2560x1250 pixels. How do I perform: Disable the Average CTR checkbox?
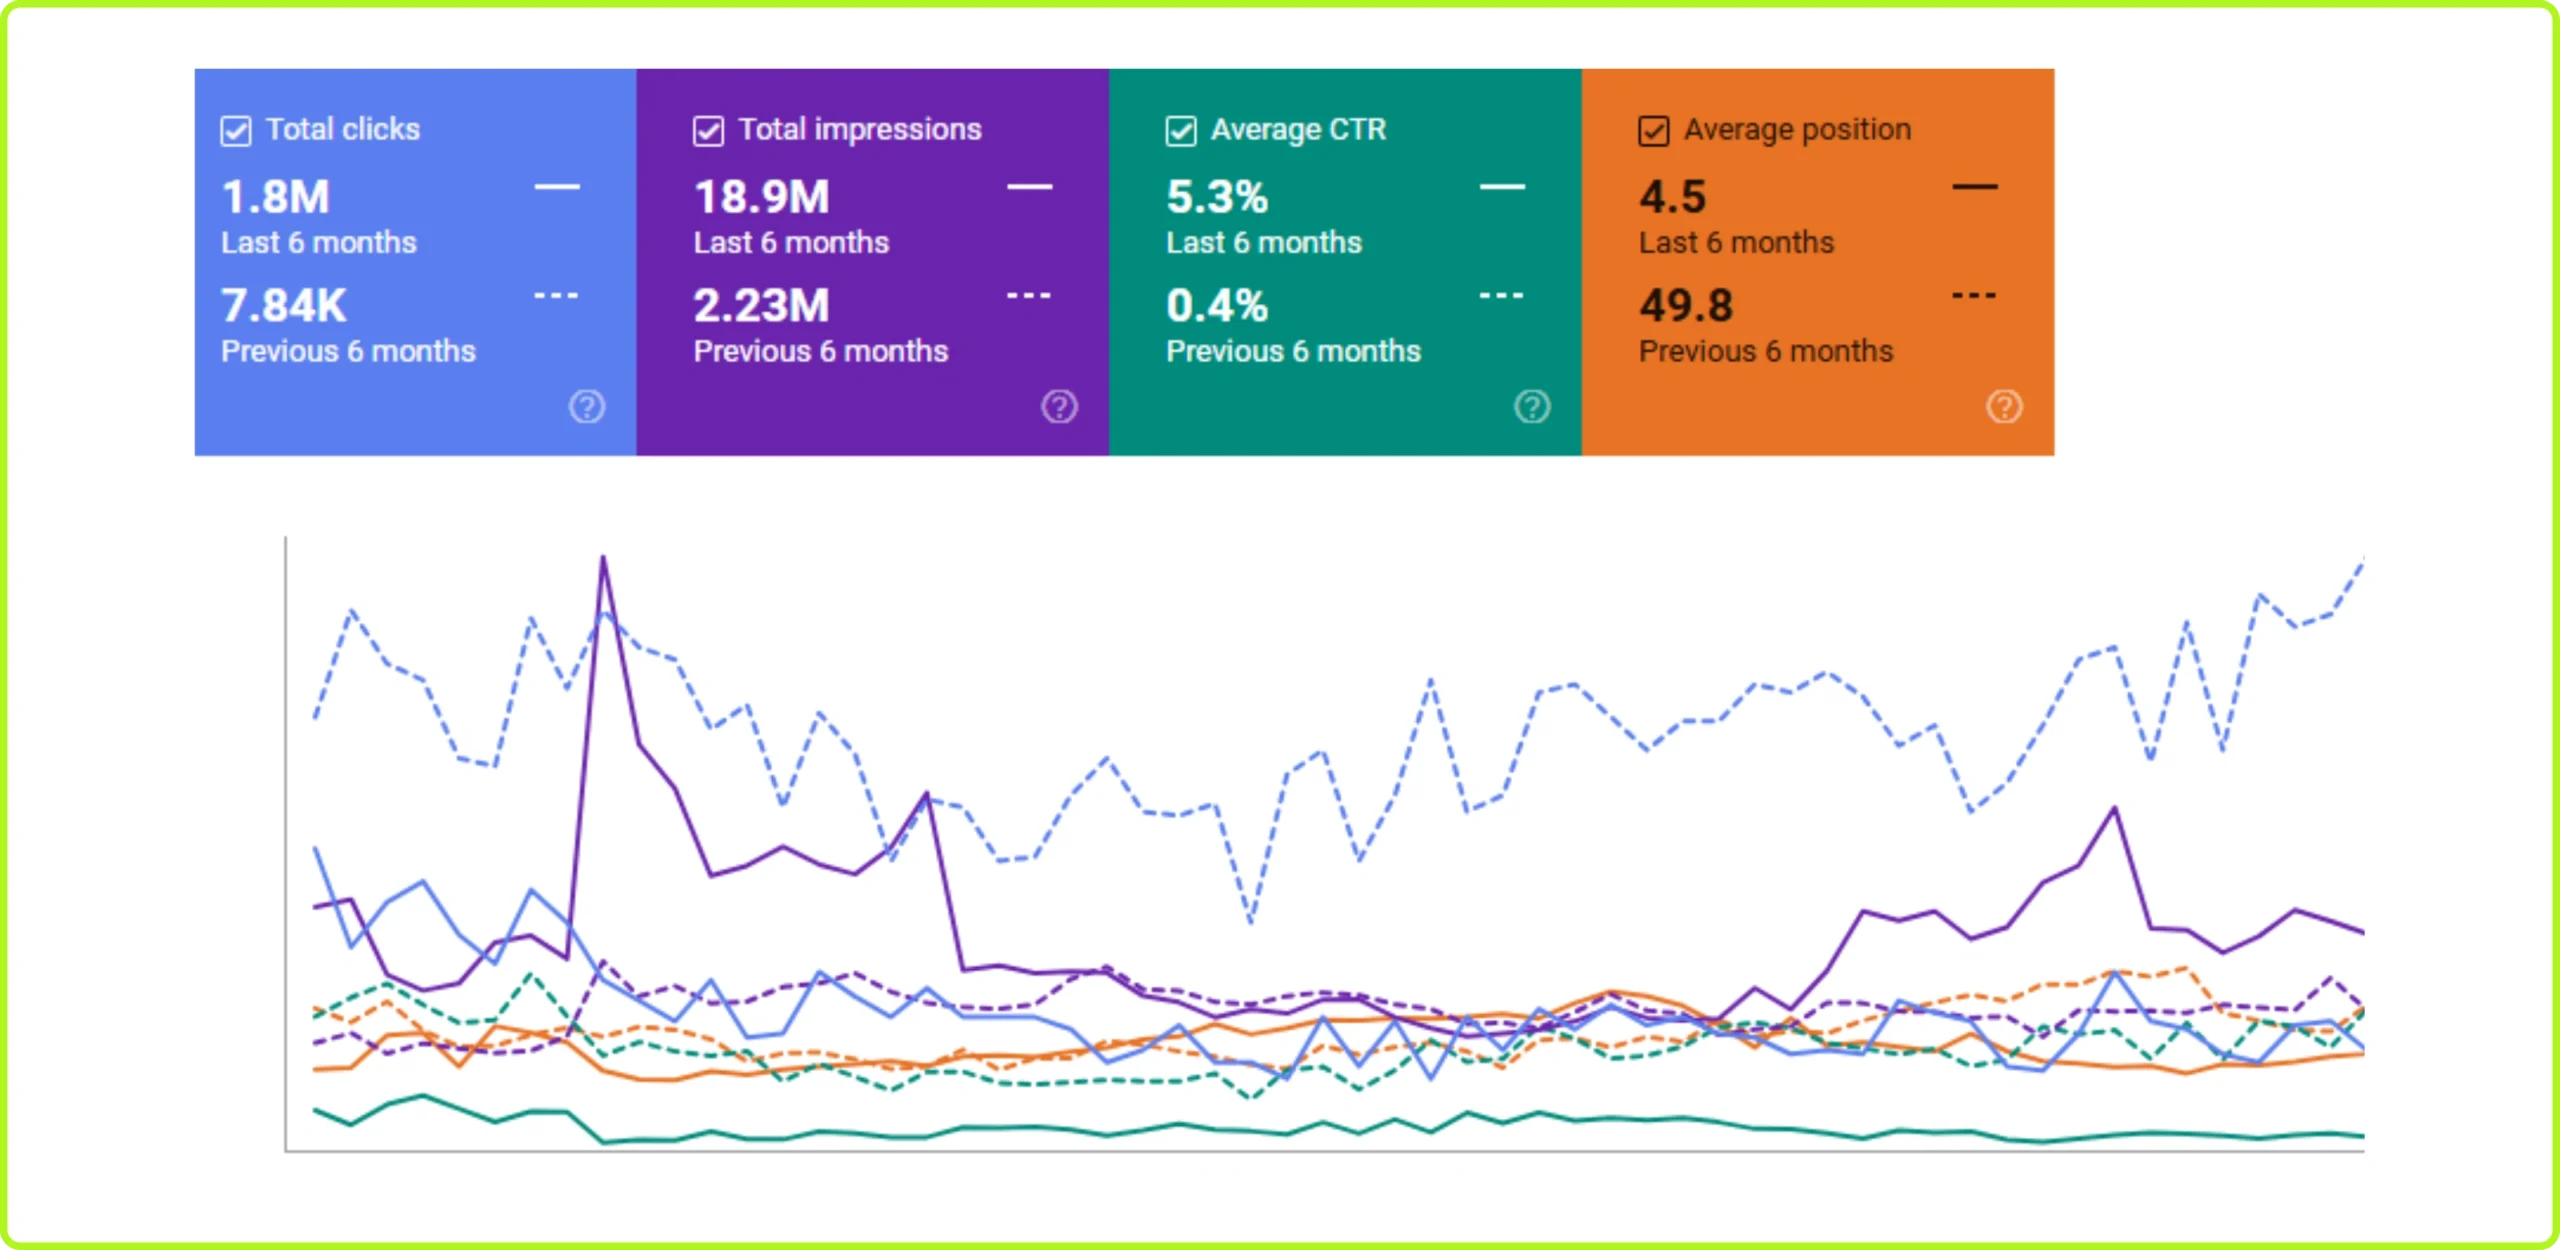pyautogui.click(x=1181, y=131)
